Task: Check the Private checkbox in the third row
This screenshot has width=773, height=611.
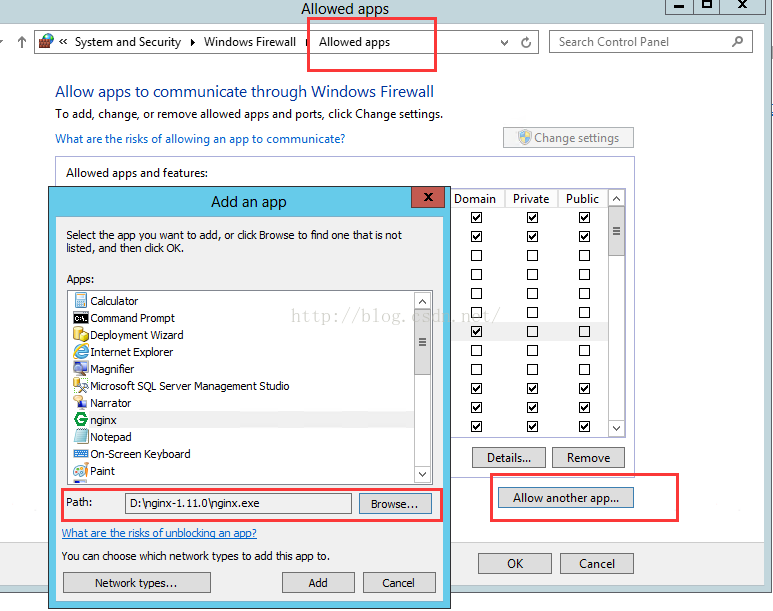Action: click(532, 255)
